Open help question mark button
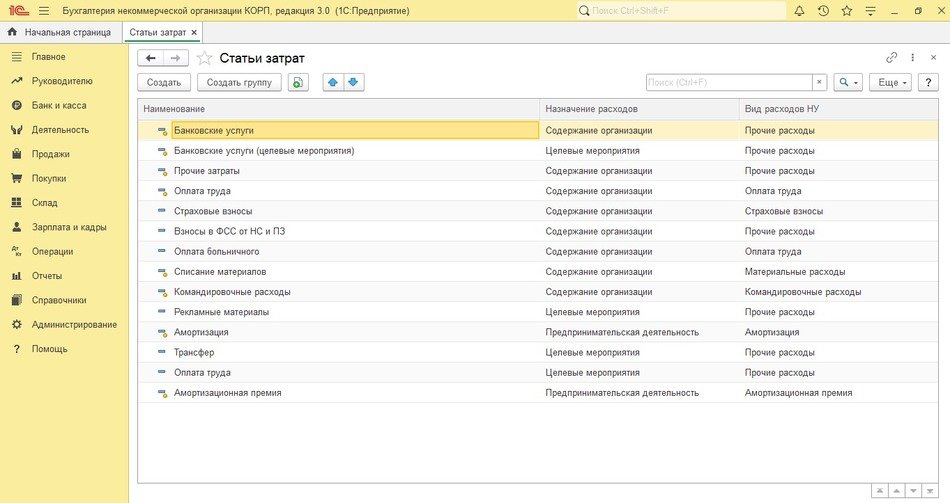The width and height of the screenshot is (950, 503). (x=928, y=82)
